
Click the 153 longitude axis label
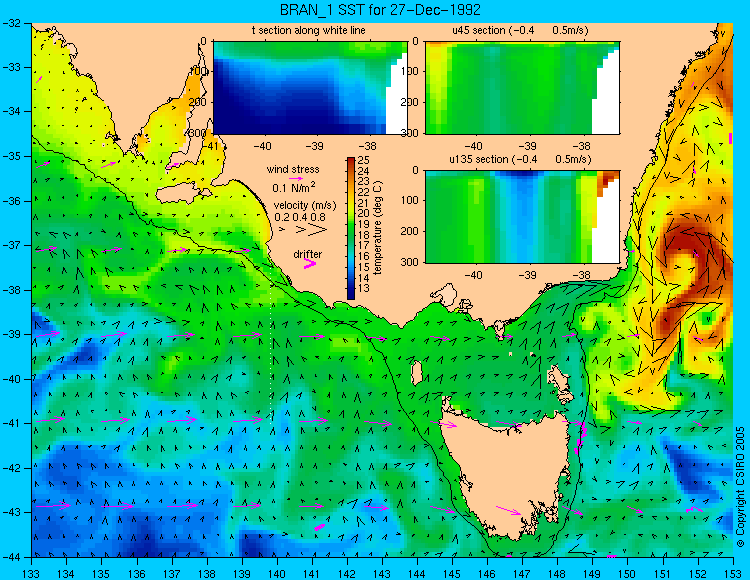(733, 574)
